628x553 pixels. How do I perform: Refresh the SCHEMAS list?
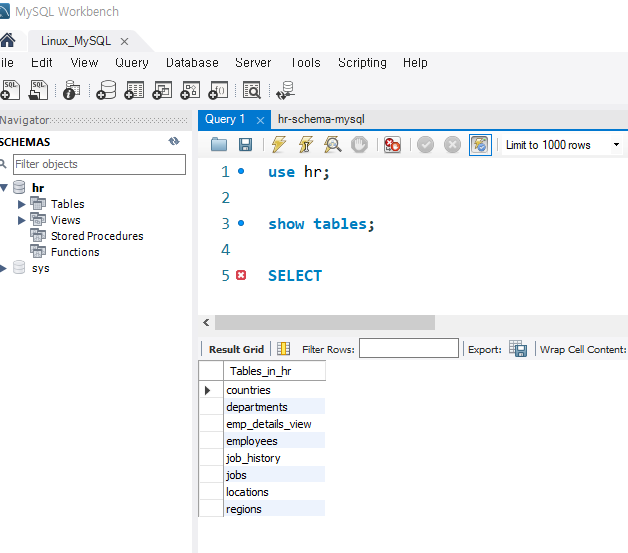[174, 141]
